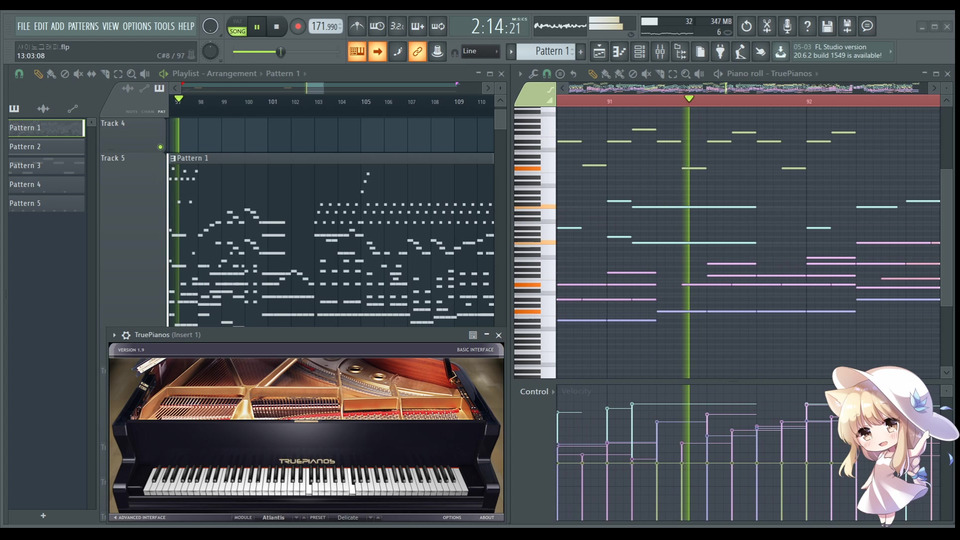
Task: Stop playback with the stop button
Action: [x=276, y=26]
